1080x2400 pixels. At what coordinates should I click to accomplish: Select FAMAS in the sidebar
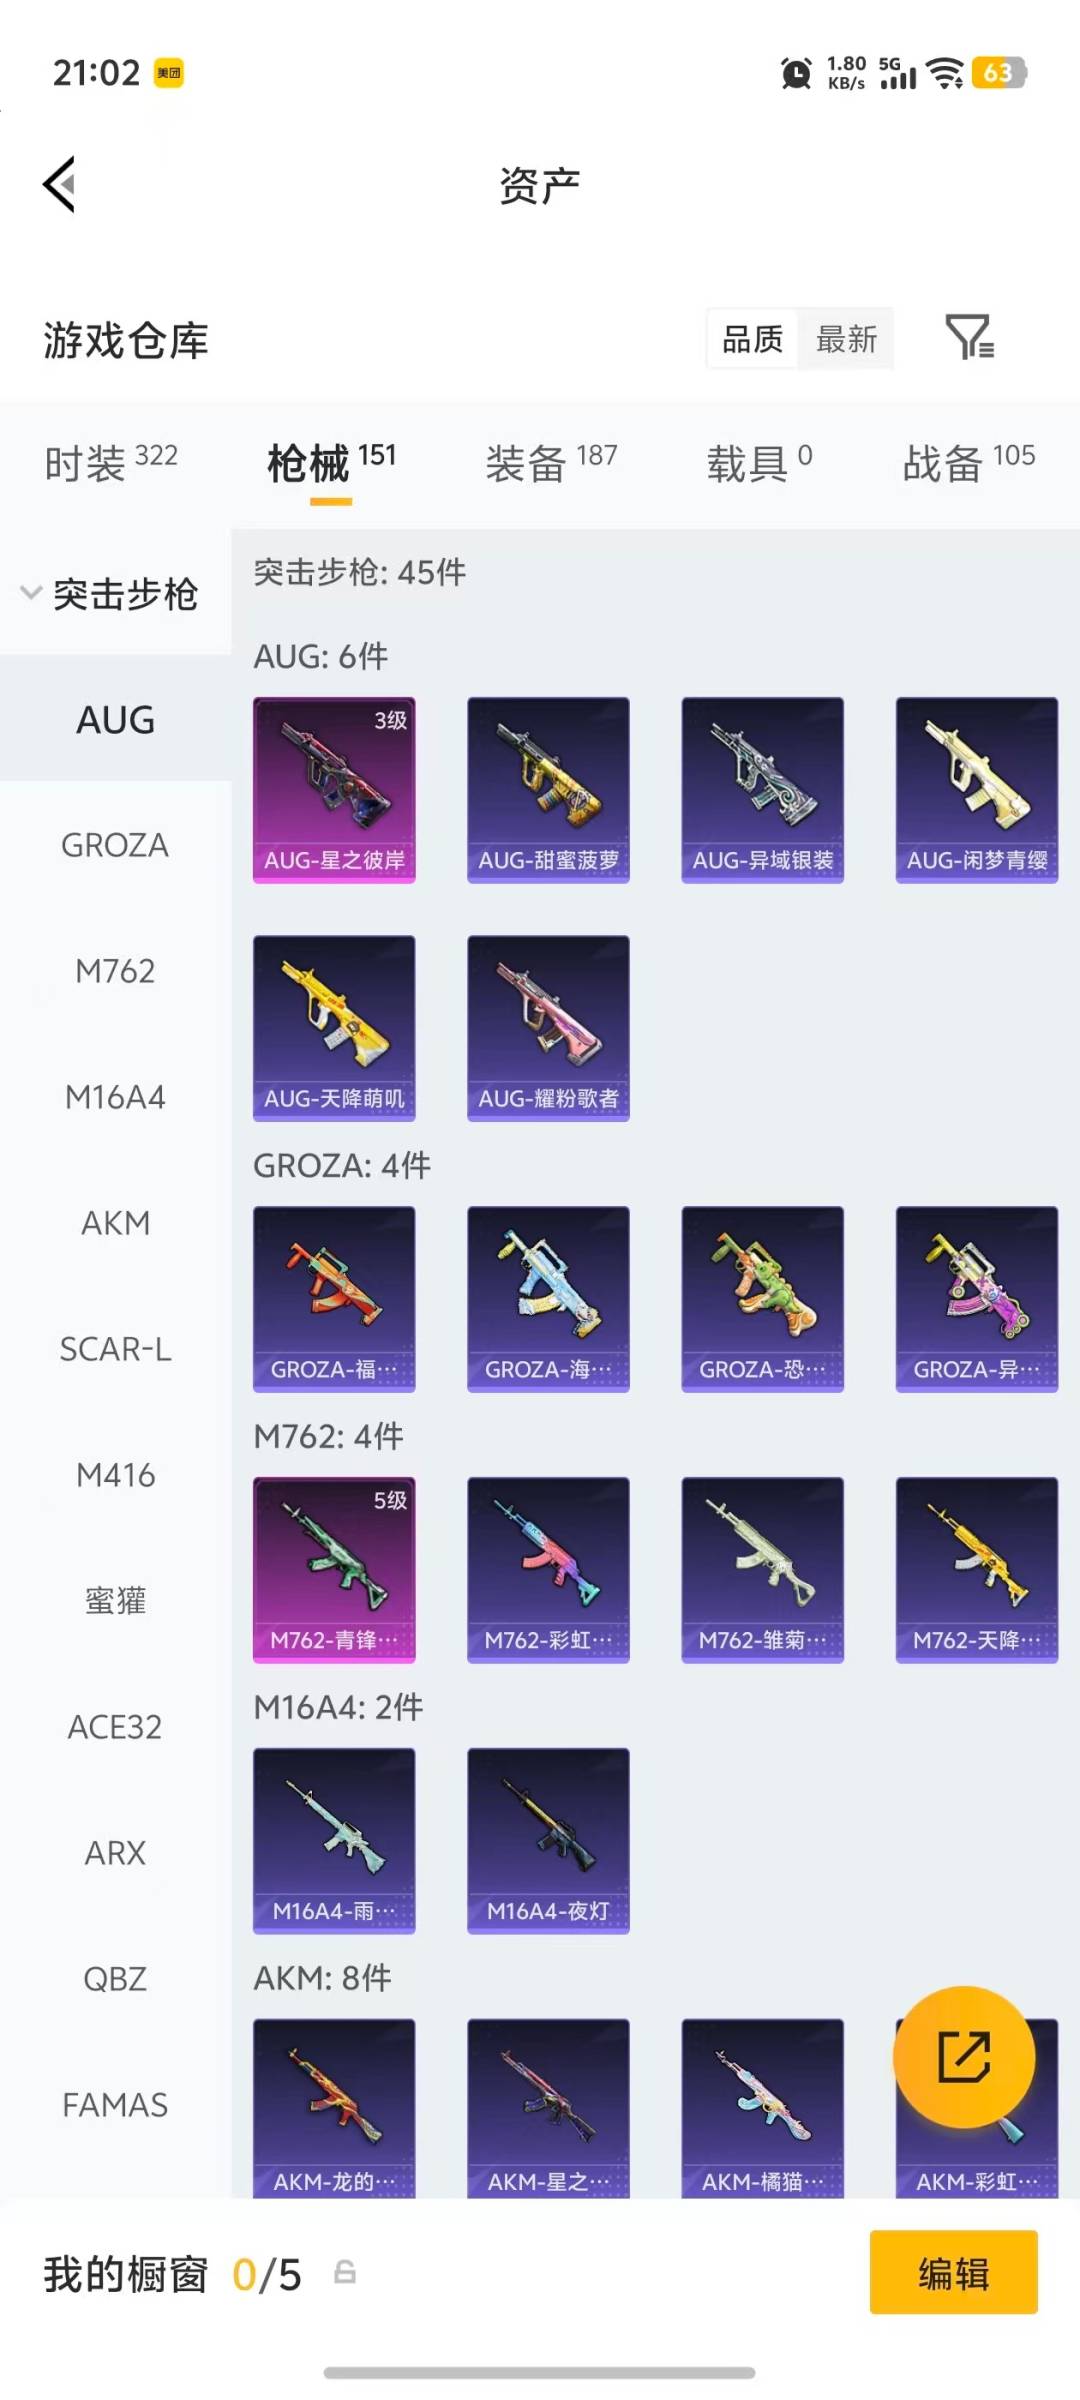[115, 2105]
